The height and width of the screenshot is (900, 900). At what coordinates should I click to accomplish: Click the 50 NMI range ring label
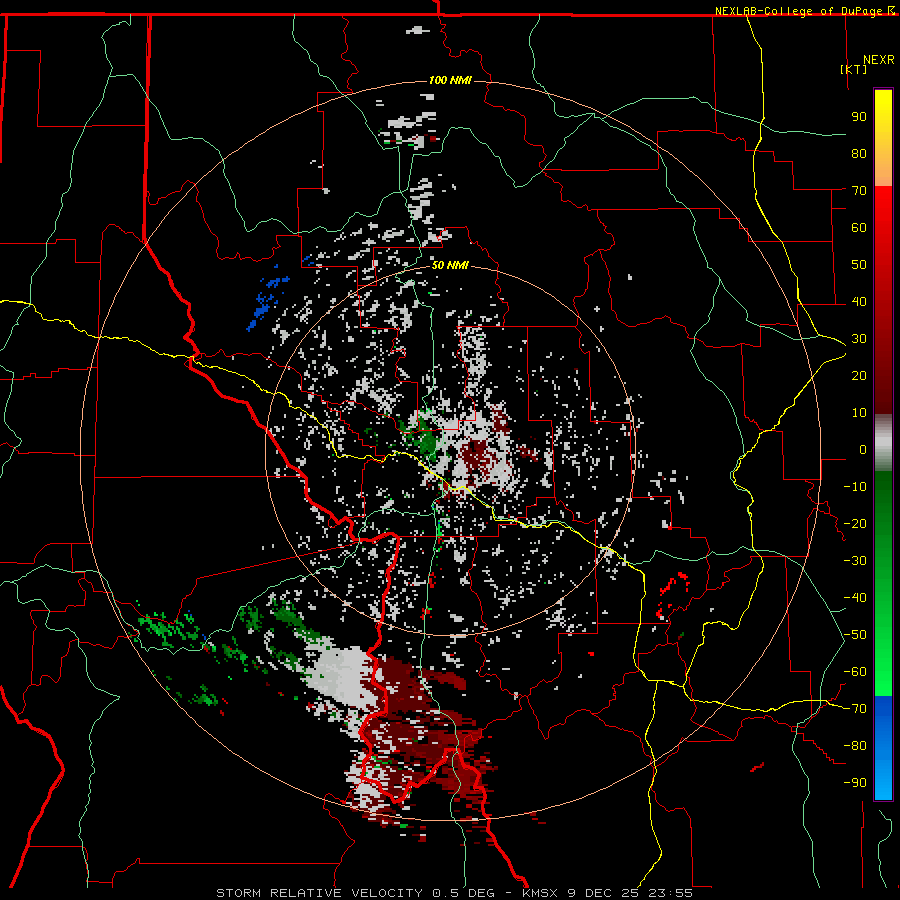[x=450, y=265]
